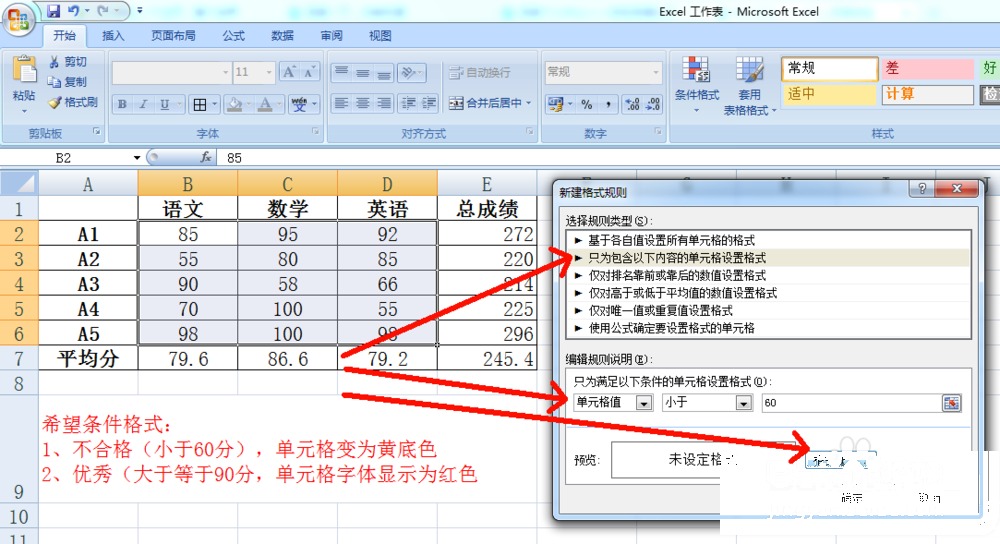Increase decimal places
Viewport: 1000px width, 544px height.
[x=632, y=104]
